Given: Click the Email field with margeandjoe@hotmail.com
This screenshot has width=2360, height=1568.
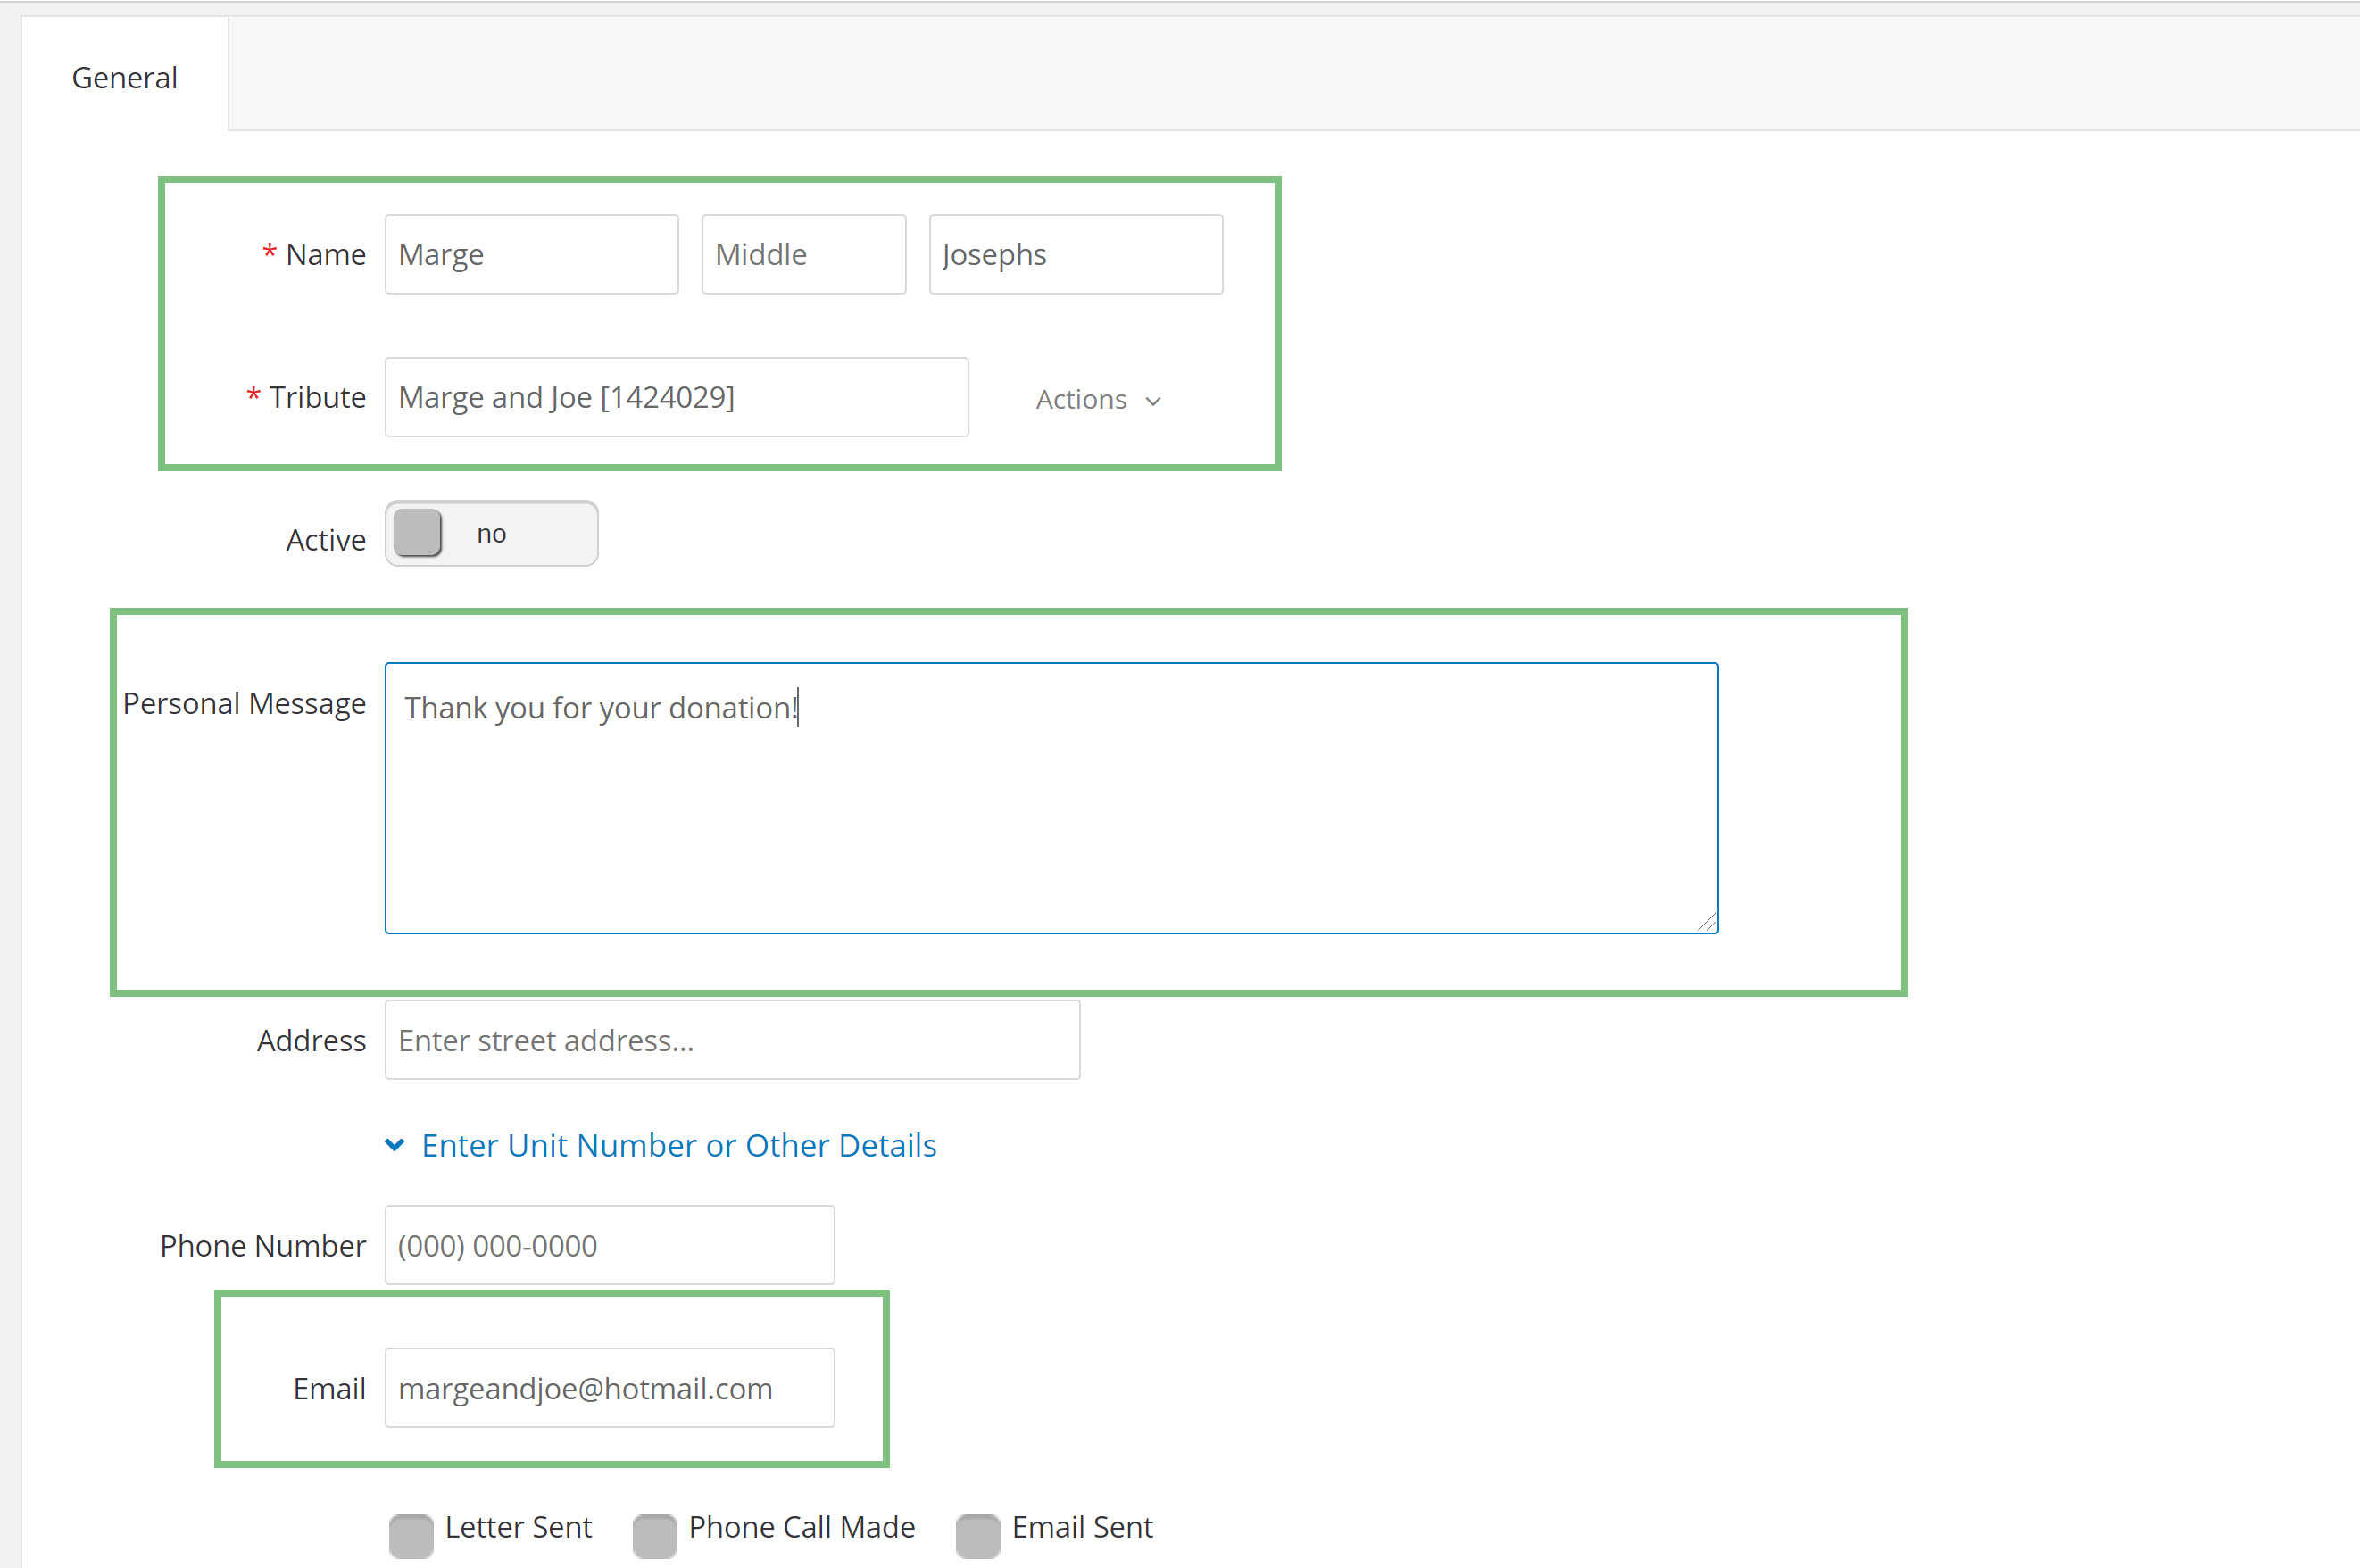Looking at the screenshot, I should point(609,1388).
